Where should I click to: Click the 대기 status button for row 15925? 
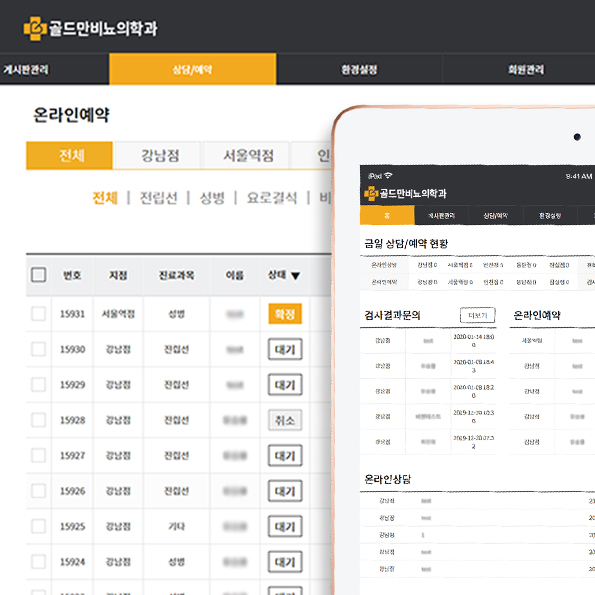coord(285,526)
